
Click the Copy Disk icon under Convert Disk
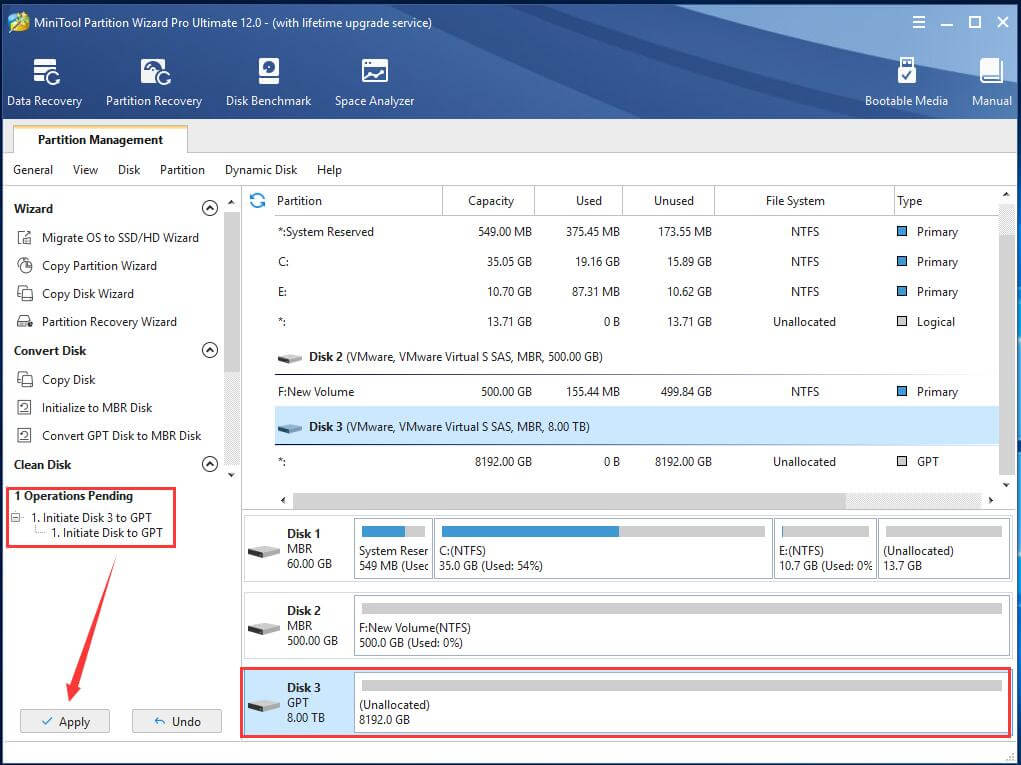(x=24, y=380)
